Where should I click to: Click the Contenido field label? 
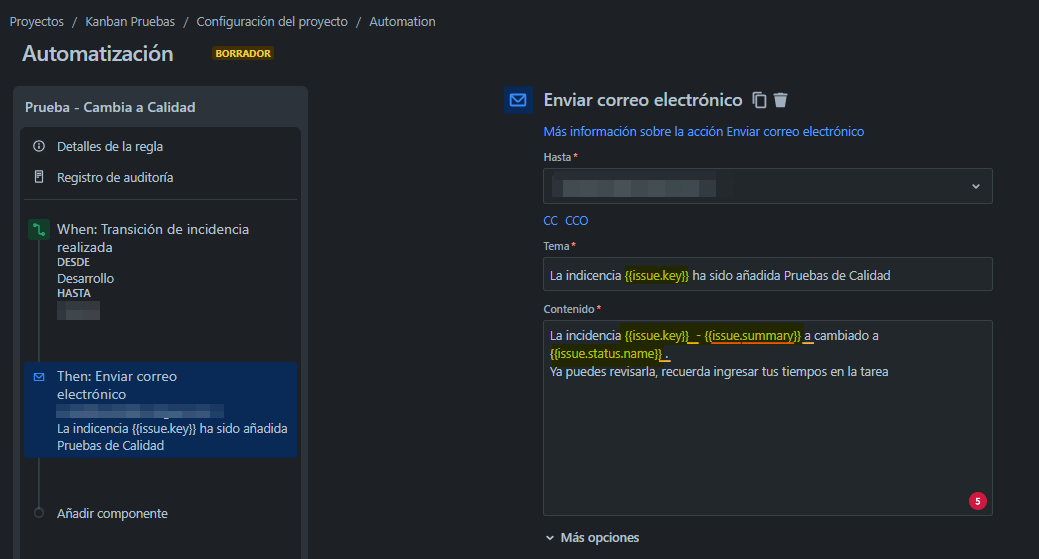[x=569, y=309]
